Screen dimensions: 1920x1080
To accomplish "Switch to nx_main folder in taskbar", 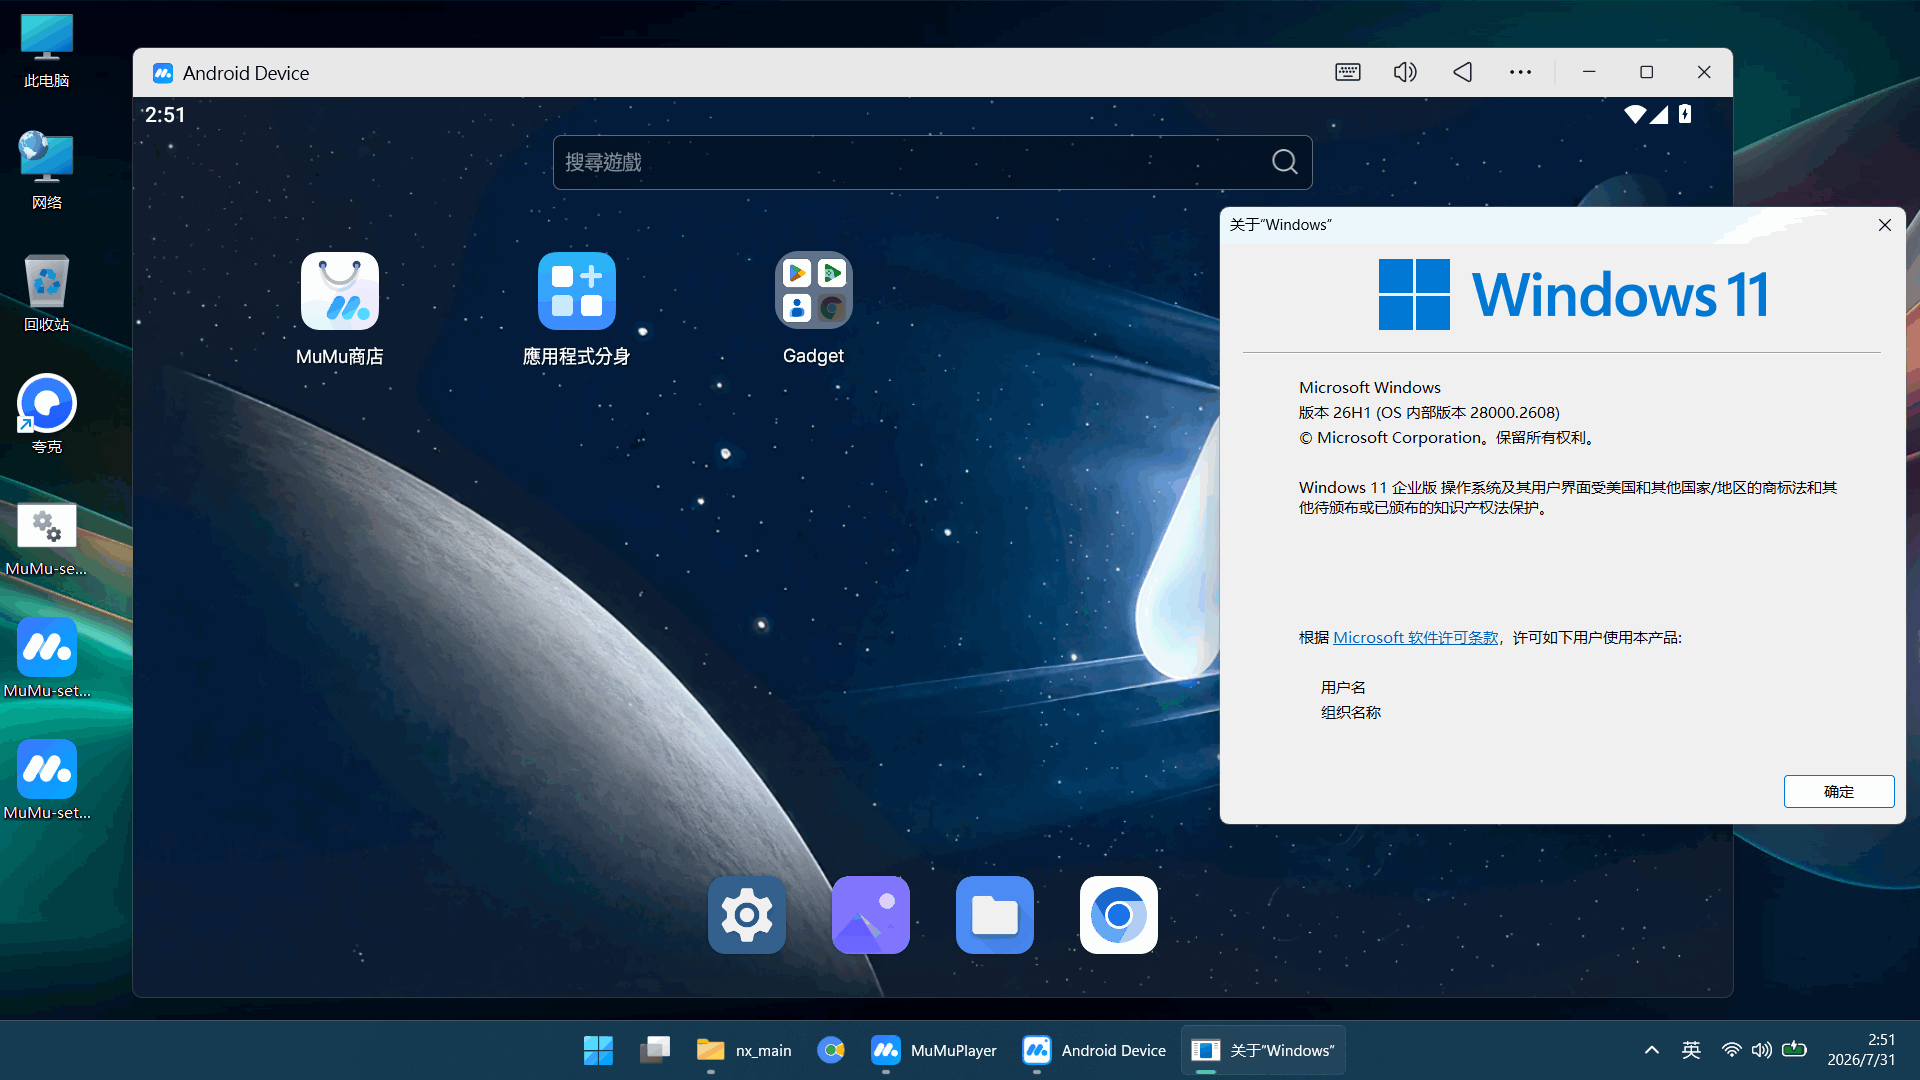I will point(743,1050).
